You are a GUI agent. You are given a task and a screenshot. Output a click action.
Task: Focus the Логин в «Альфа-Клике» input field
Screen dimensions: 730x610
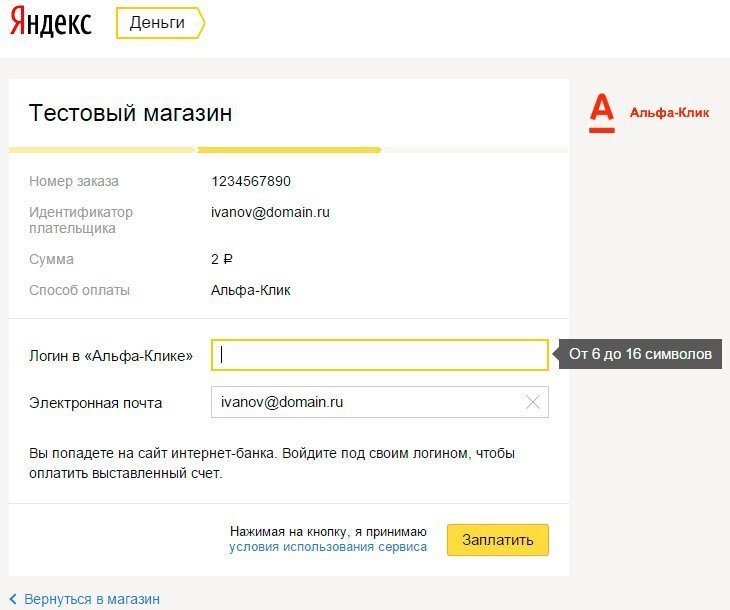(x=379, y=355)
